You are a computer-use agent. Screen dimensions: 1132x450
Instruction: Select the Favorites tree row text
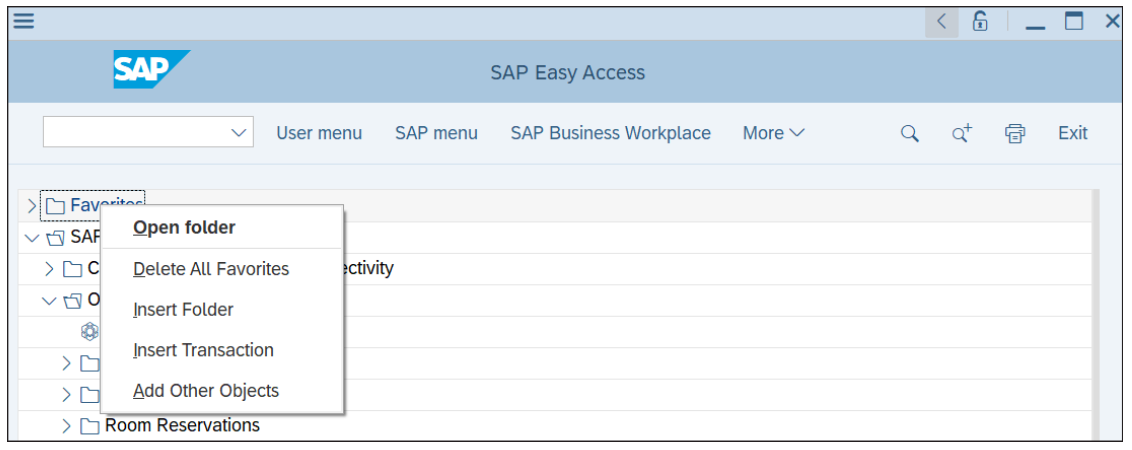(107, 206)
